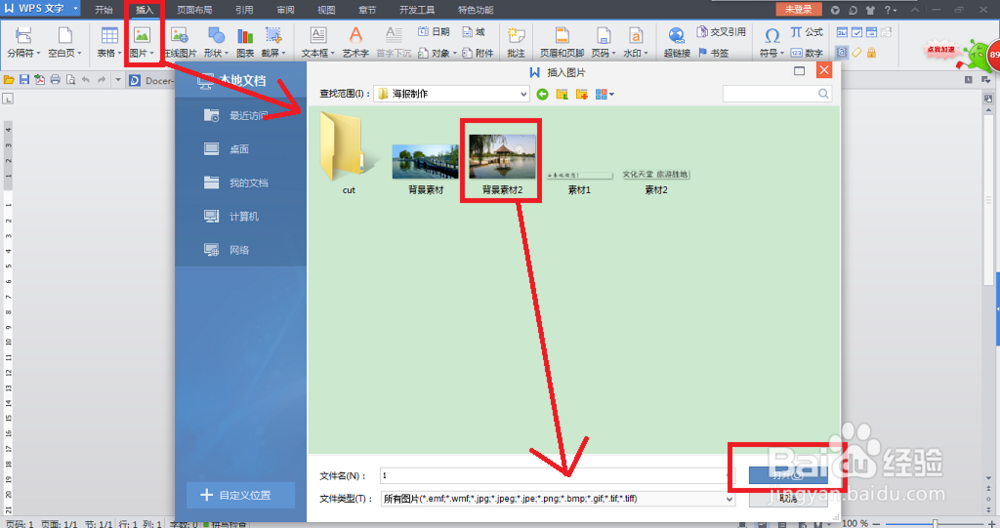Click the 文件名 file name input field
Viewport: 1000px width, 528px height.
(555, 475)
